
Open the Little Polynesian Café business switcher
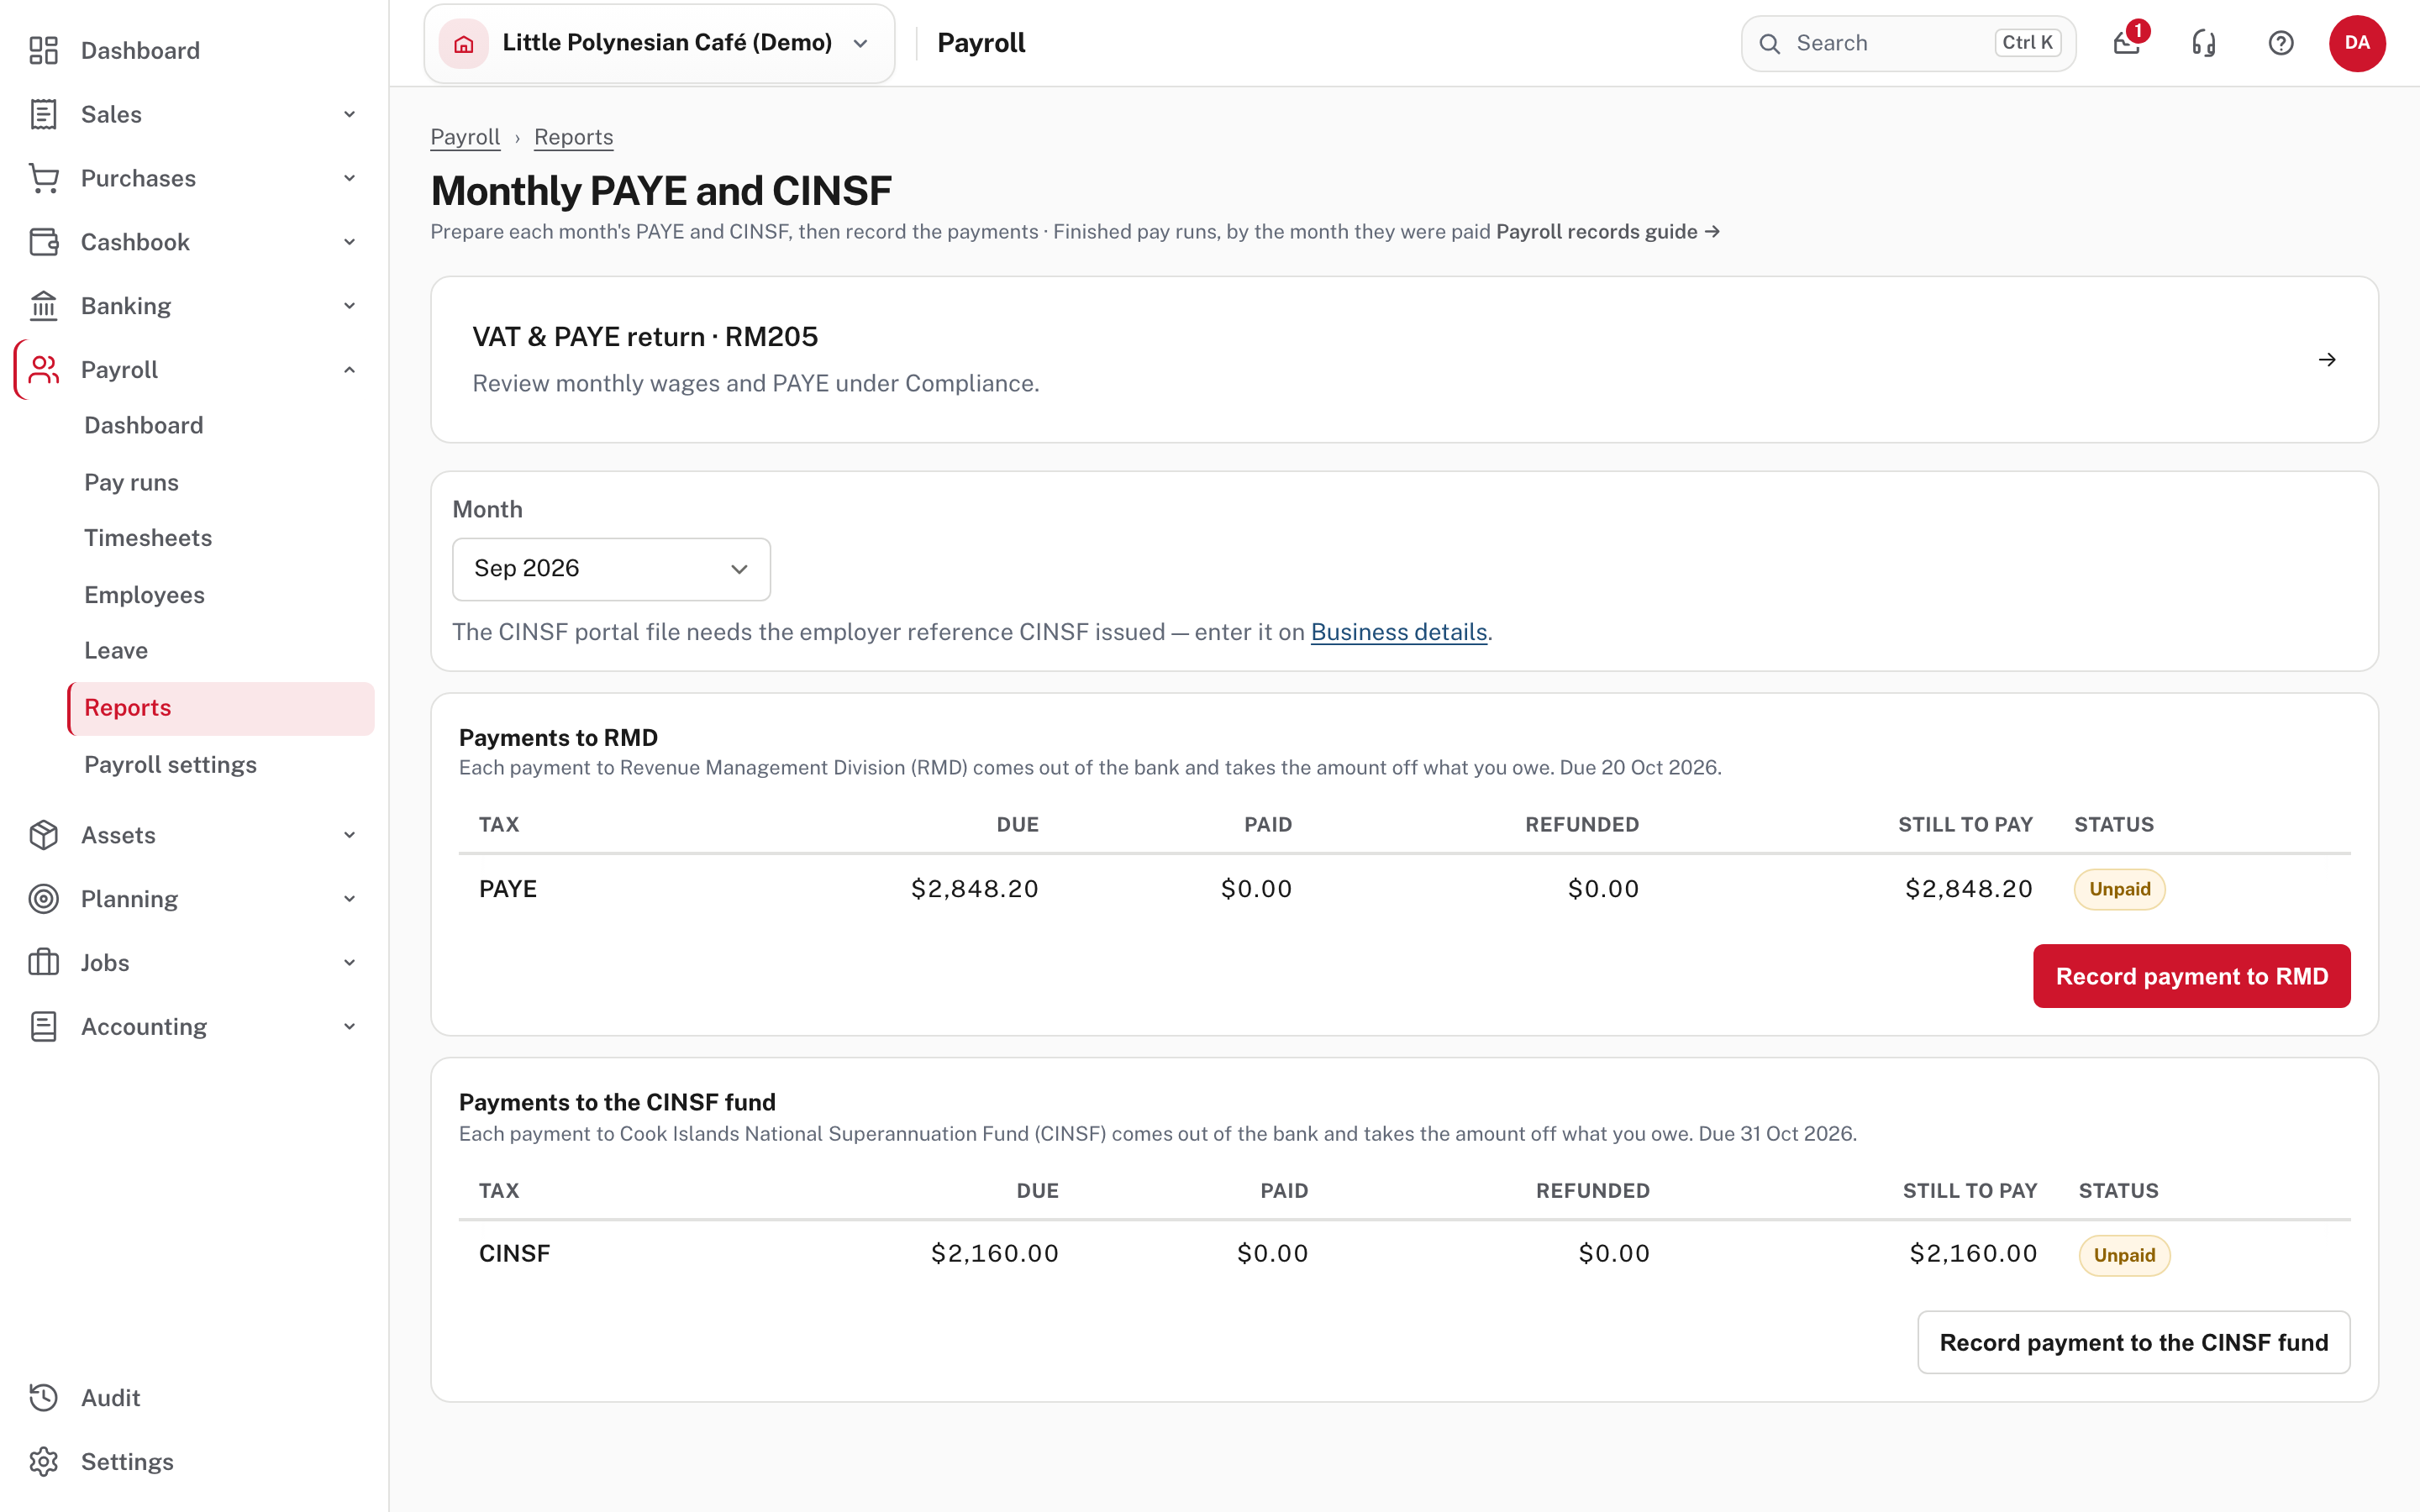pos(659,43)
